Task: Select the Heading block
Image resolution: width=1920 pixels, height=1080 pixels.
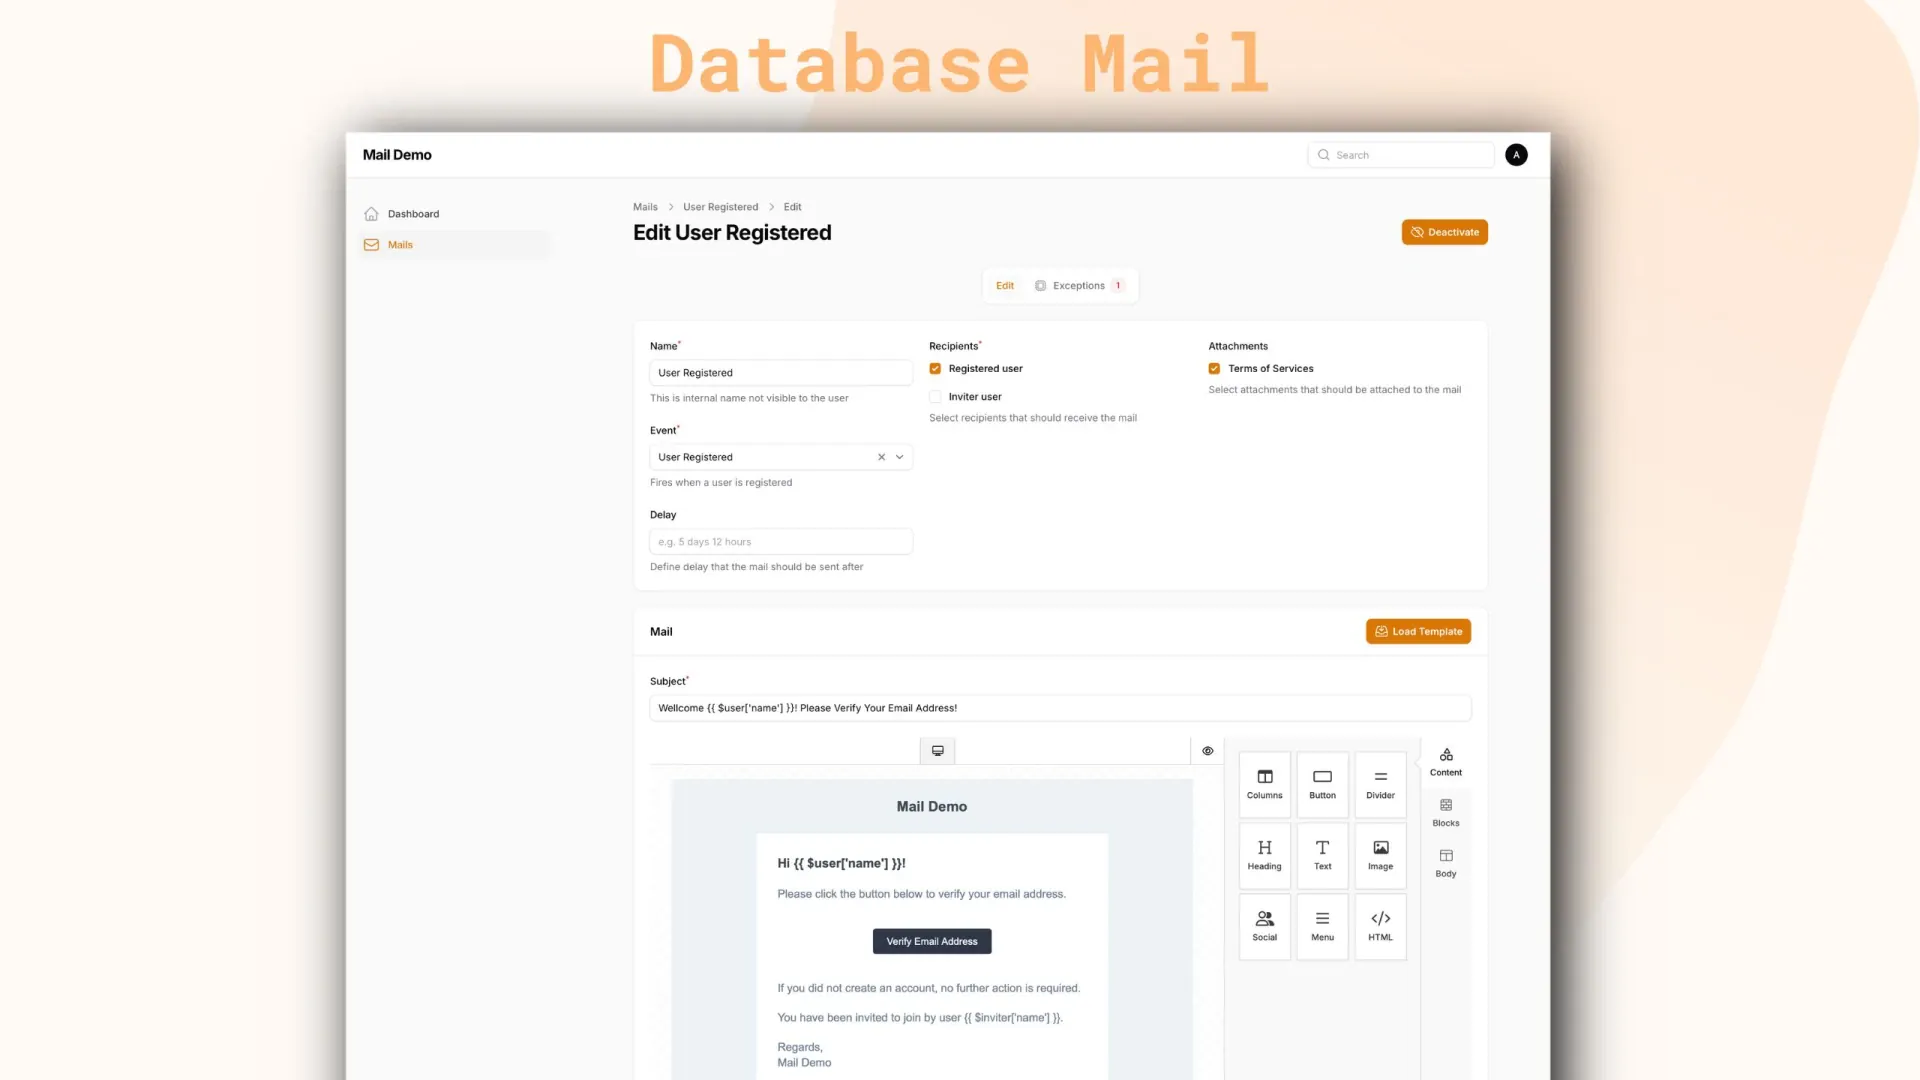Action: click(1264, 855)
